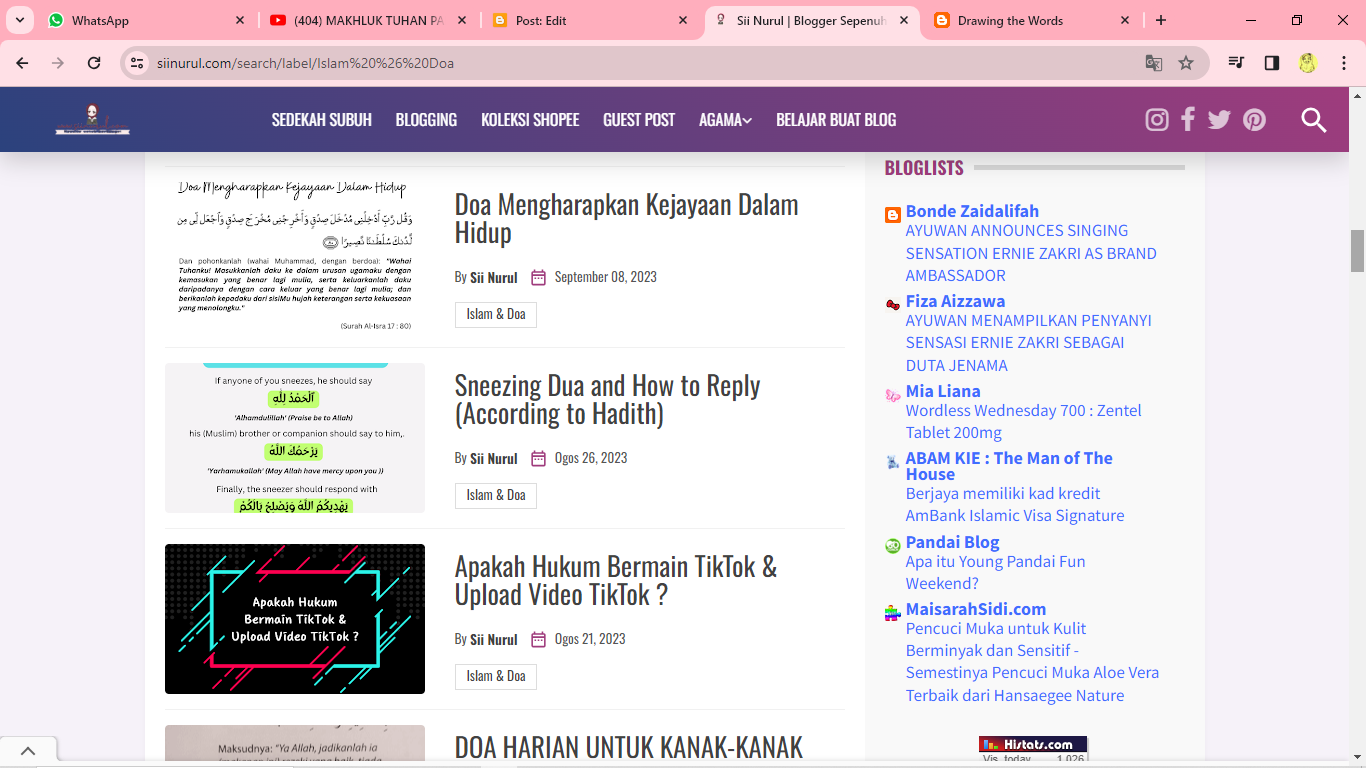Open Berjaya memiliki kad kredit AmBank post

1015,504
